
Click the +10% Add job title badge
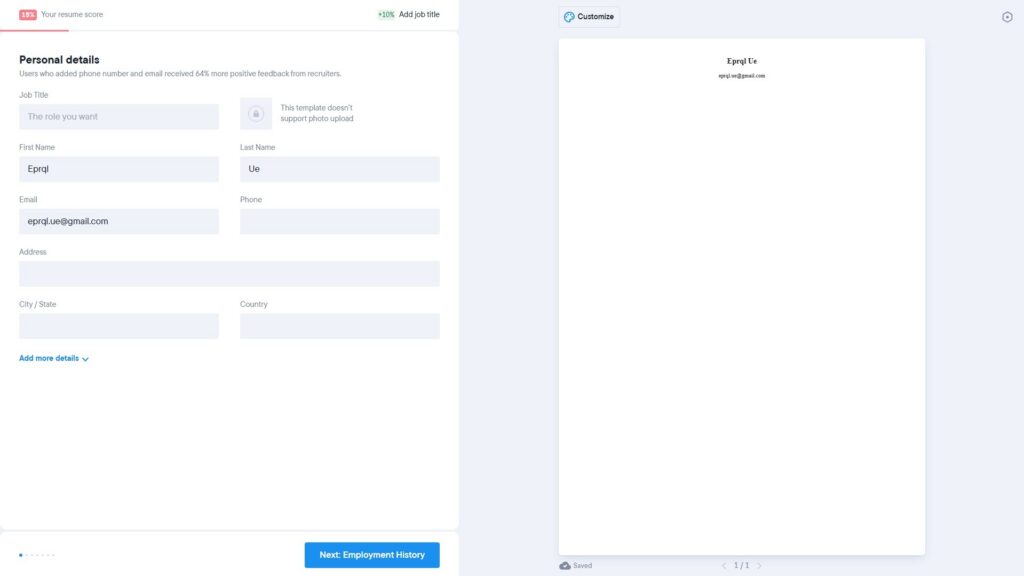(386, 15)
